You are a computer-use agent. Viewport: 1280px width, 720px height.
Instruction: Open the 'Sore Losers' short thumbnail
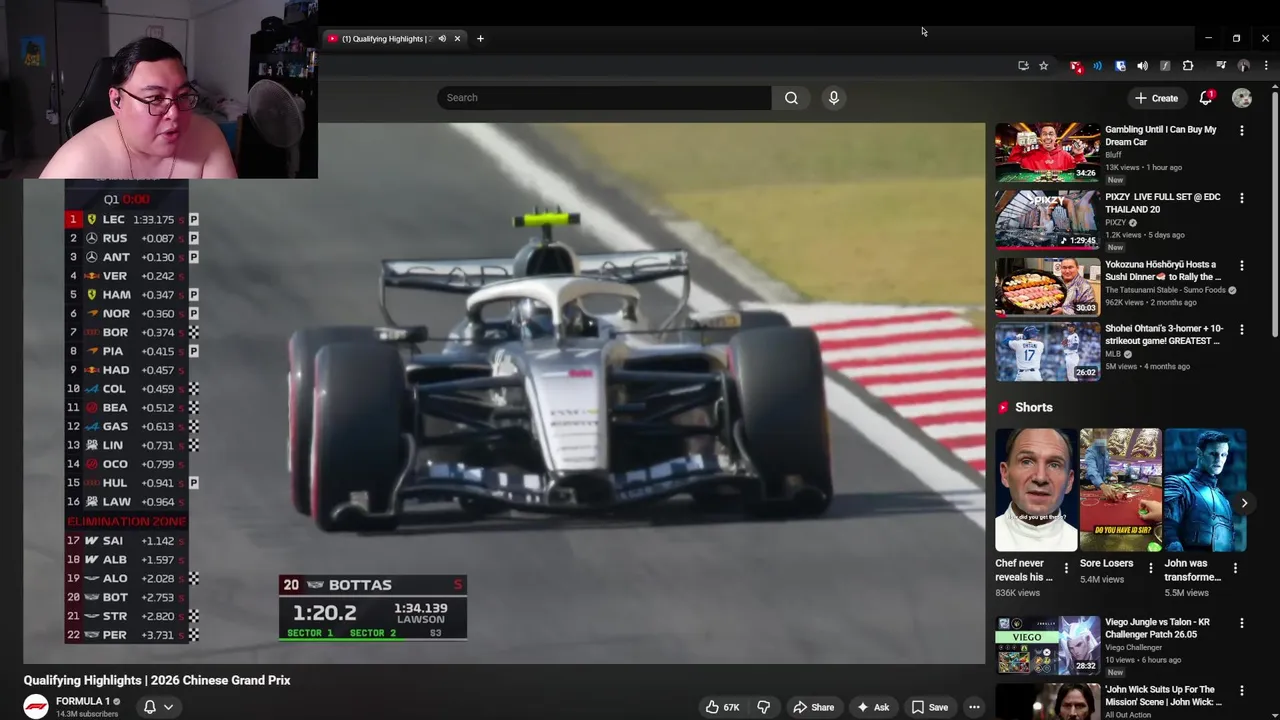click(1120, 490)
